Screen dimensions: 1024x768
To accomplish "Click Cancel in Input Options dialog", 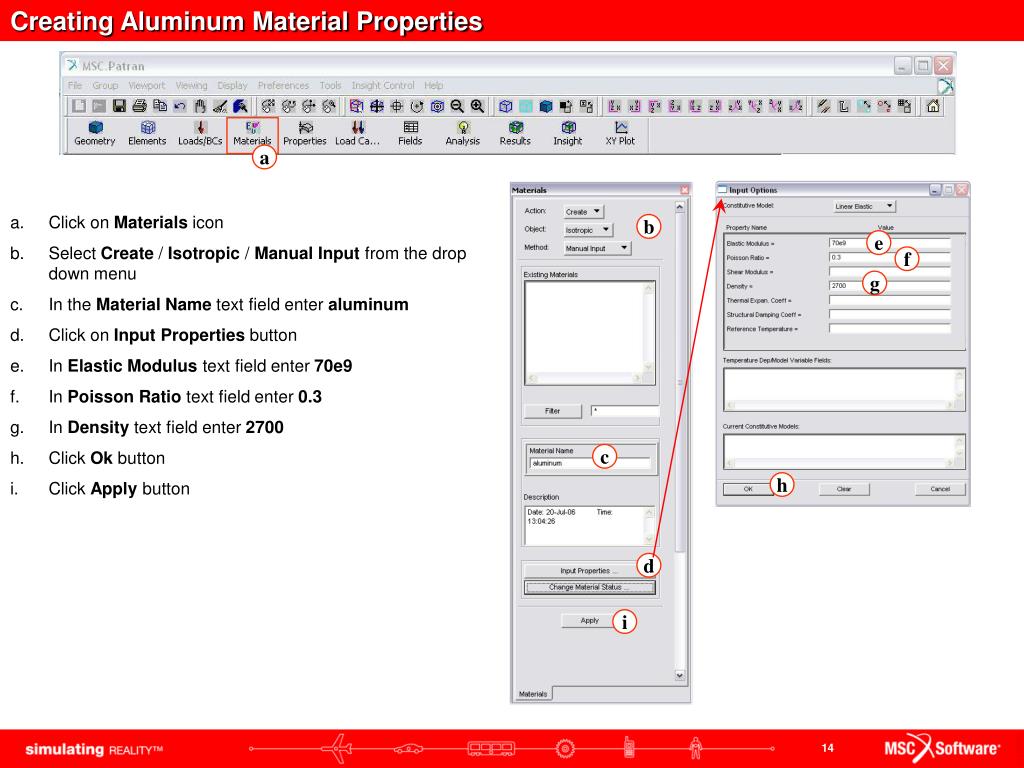I will [940, 489].
